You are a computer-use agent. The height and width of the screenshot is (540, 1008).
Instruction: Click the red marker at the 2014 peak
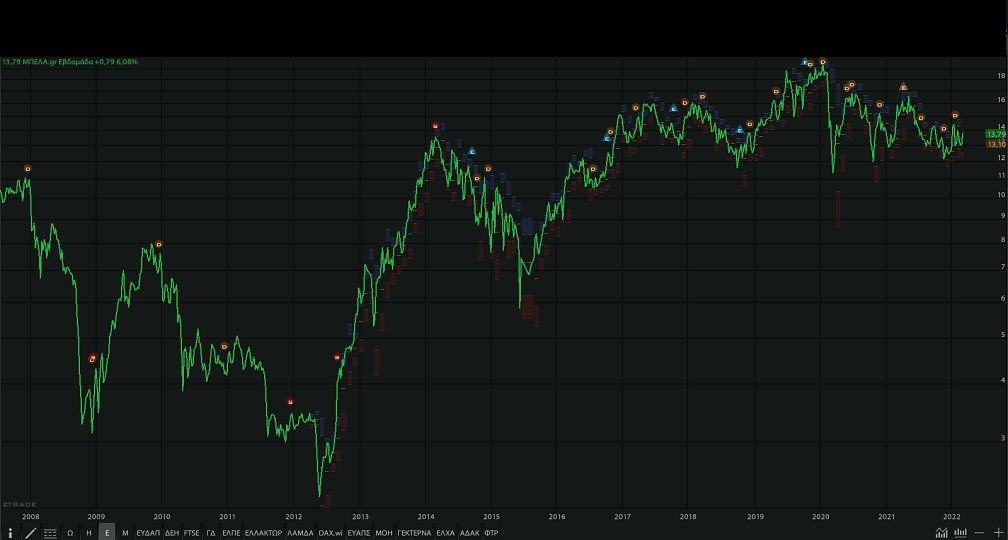435,126
